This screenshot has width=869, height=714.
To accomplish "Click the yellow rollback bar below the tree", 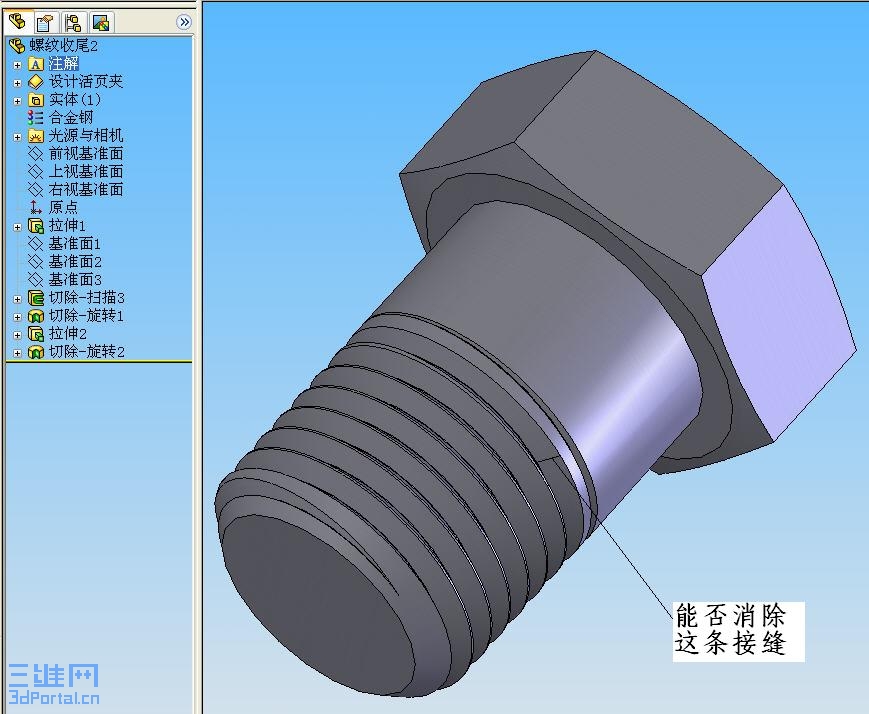I will click(x=99, y=362).
